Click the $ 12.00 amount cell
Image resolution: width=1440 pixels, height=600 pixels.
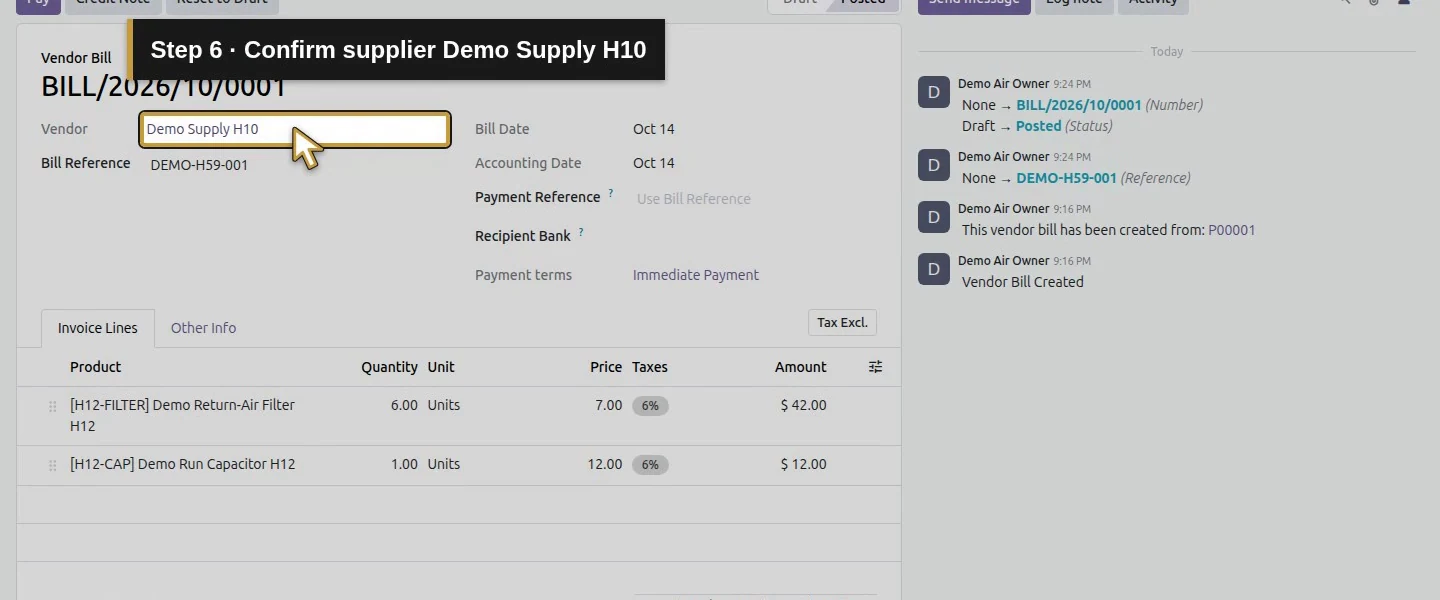tap(804, 464)
